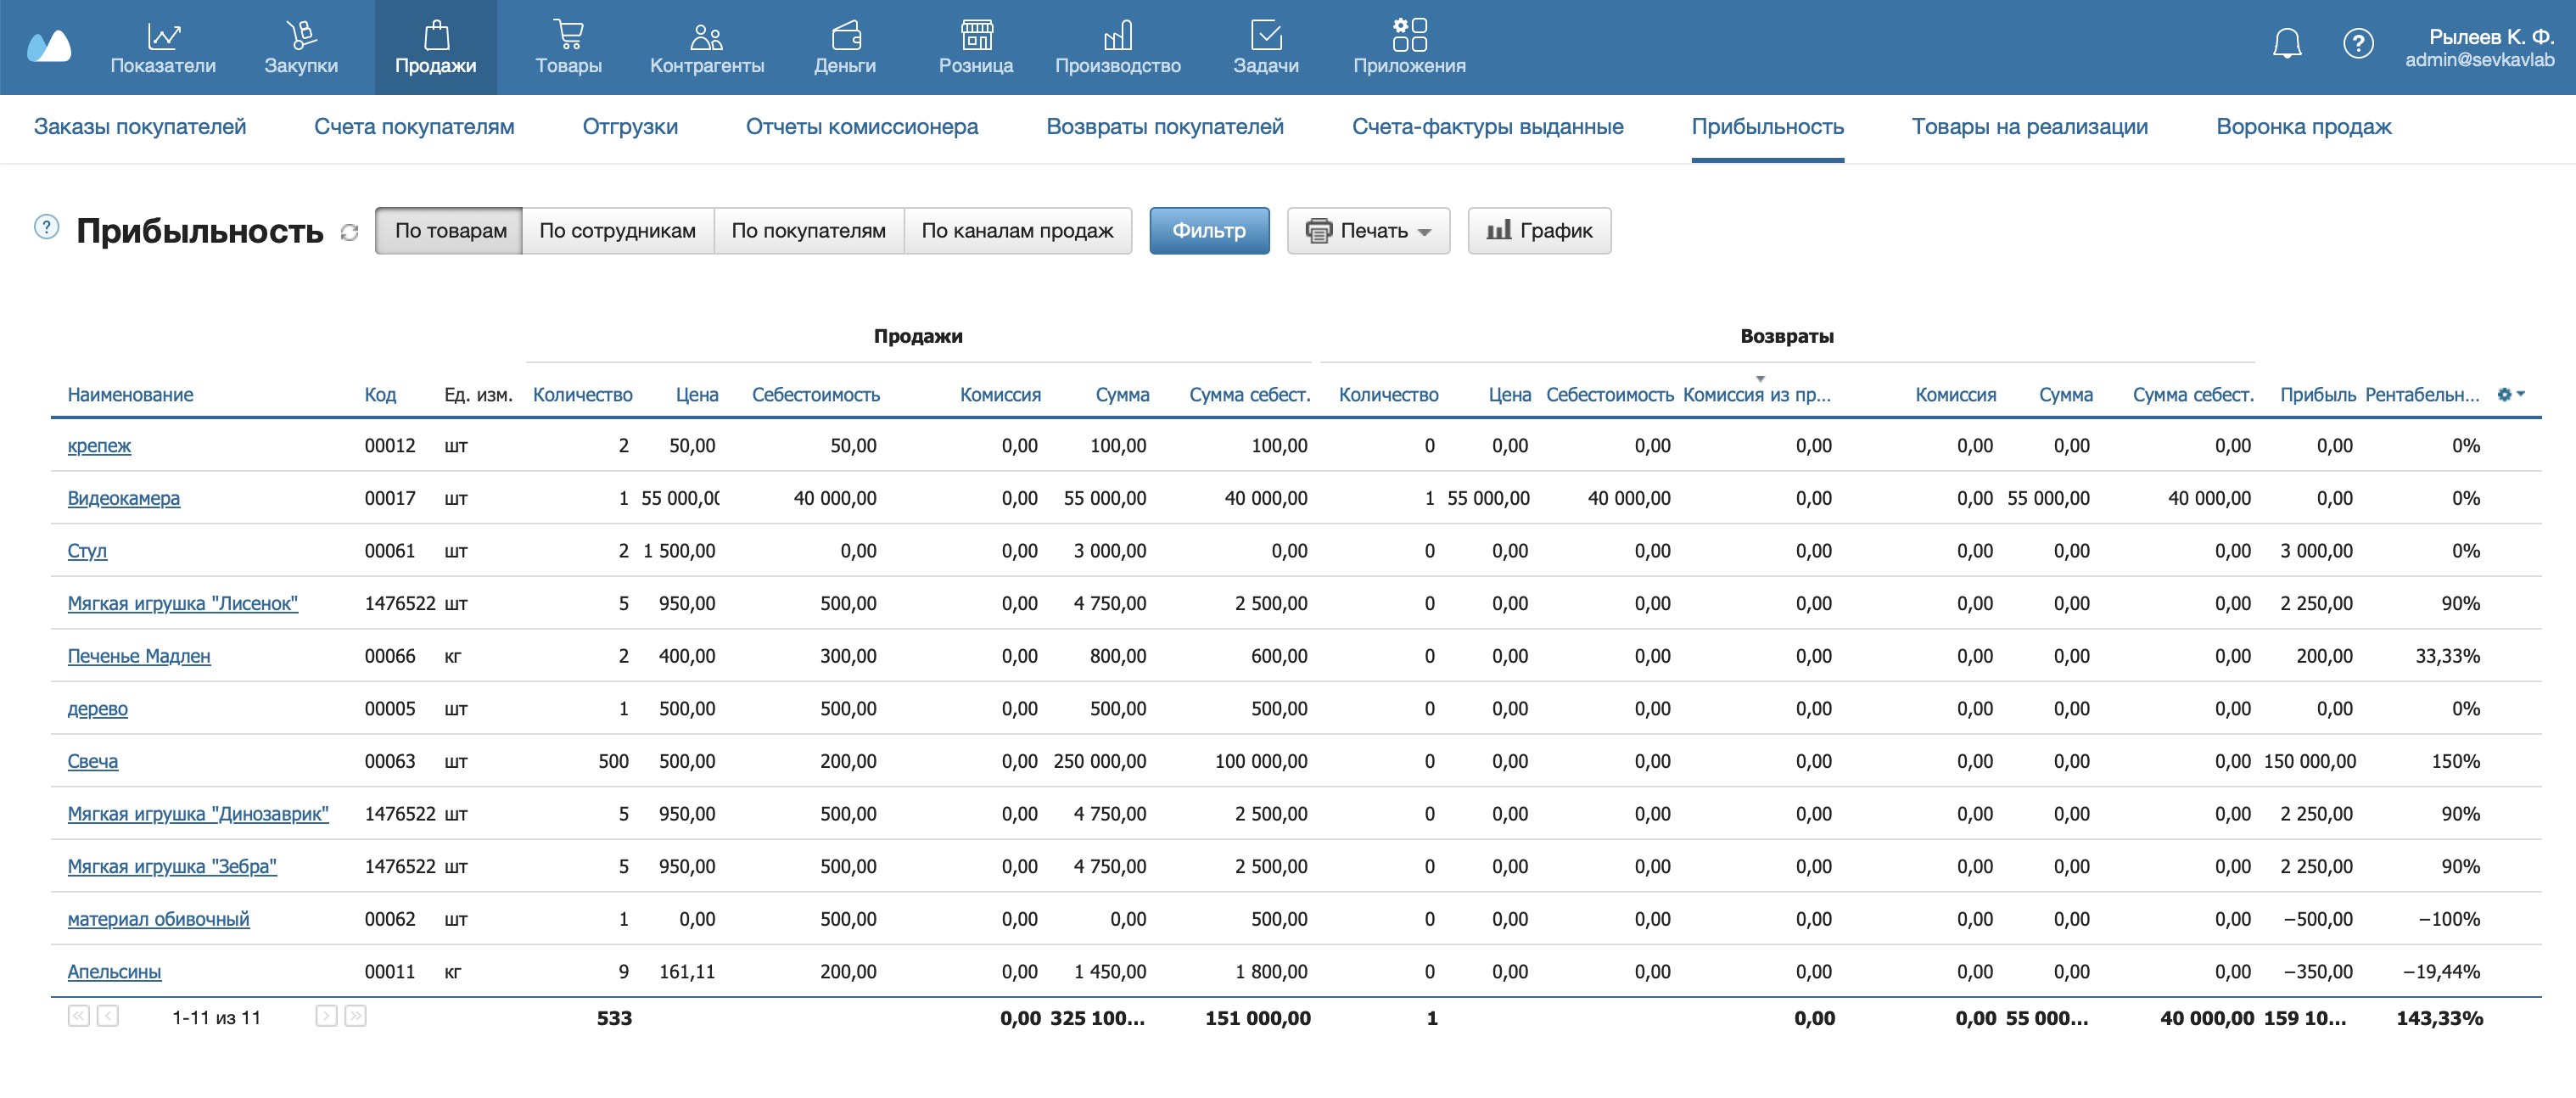This screenshot has height=1098, width=2576.
Task: Open the Видеокамера product link
Action: click(123, 498)
